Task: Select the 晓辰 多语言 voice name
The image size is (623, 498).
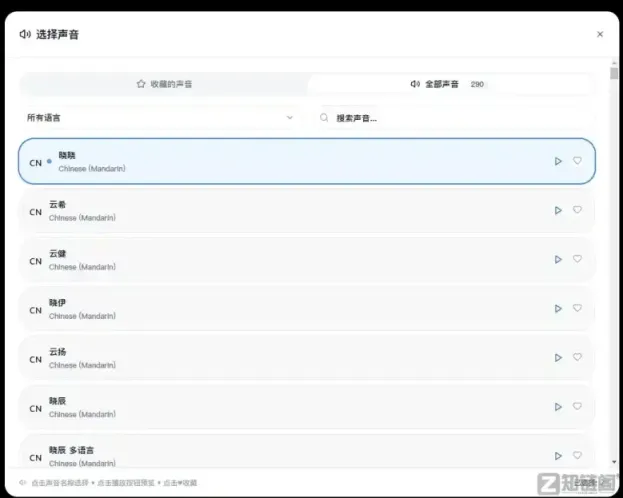Action: (x=71, y=450)
